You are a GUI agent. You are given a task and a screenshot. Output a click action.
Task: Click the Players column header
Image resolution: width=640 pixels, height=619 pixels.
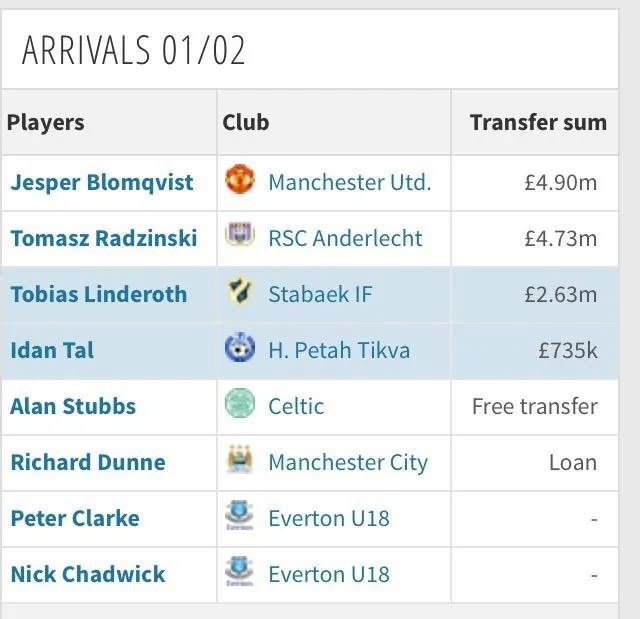pos(46,123)
